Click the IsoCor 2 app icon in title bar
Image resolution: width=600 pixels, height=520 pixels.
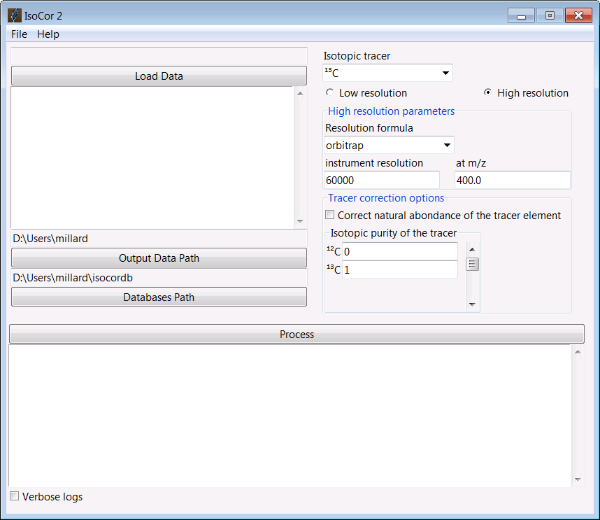click(15, 15)
